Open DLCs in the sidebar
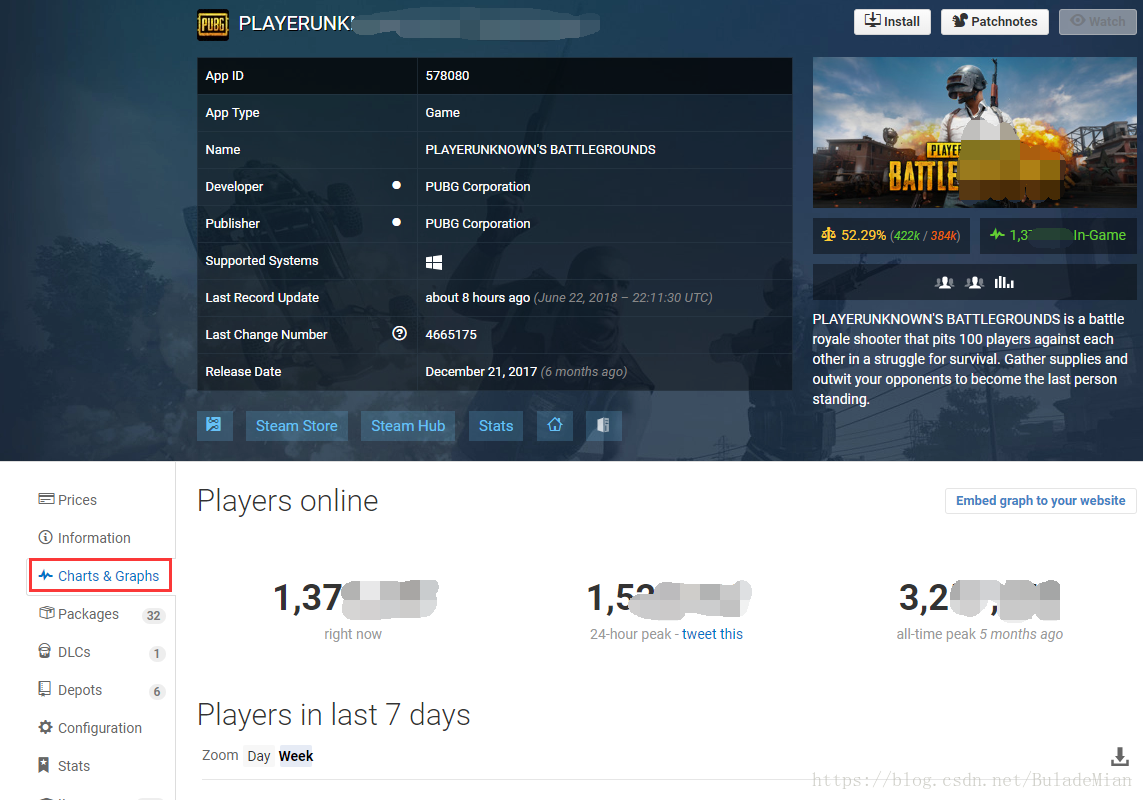 pos(65,652)
